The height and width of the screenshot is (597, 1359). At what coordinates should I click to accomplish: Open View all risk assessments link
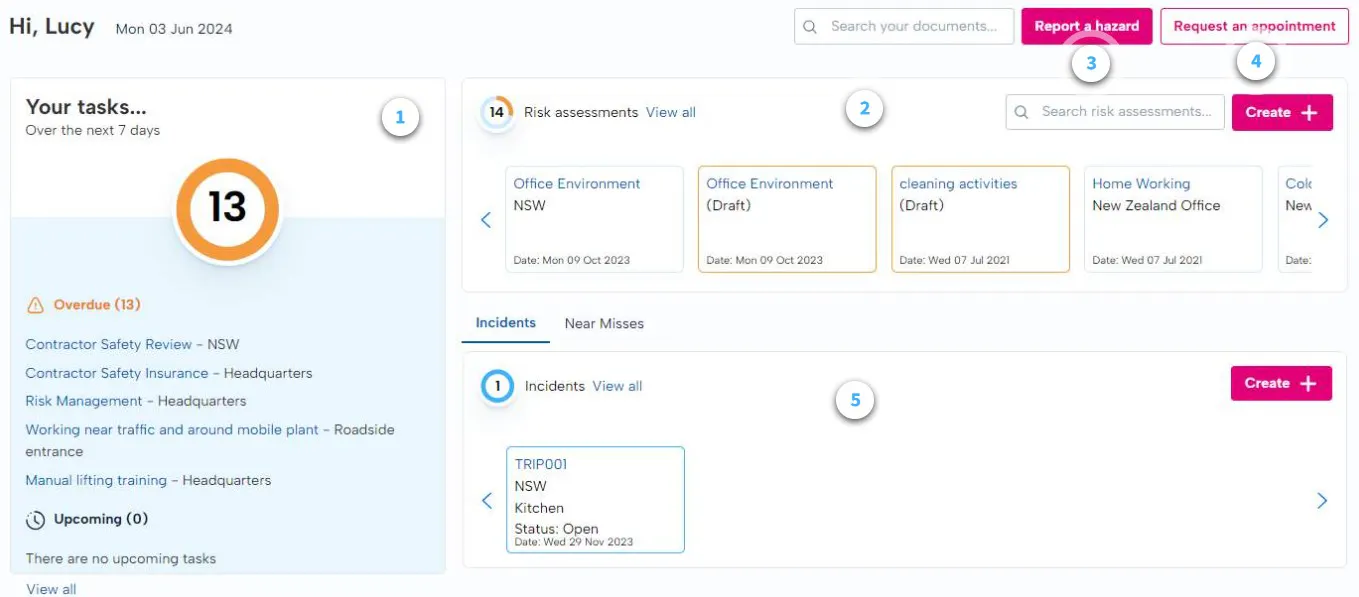point(671,112)
